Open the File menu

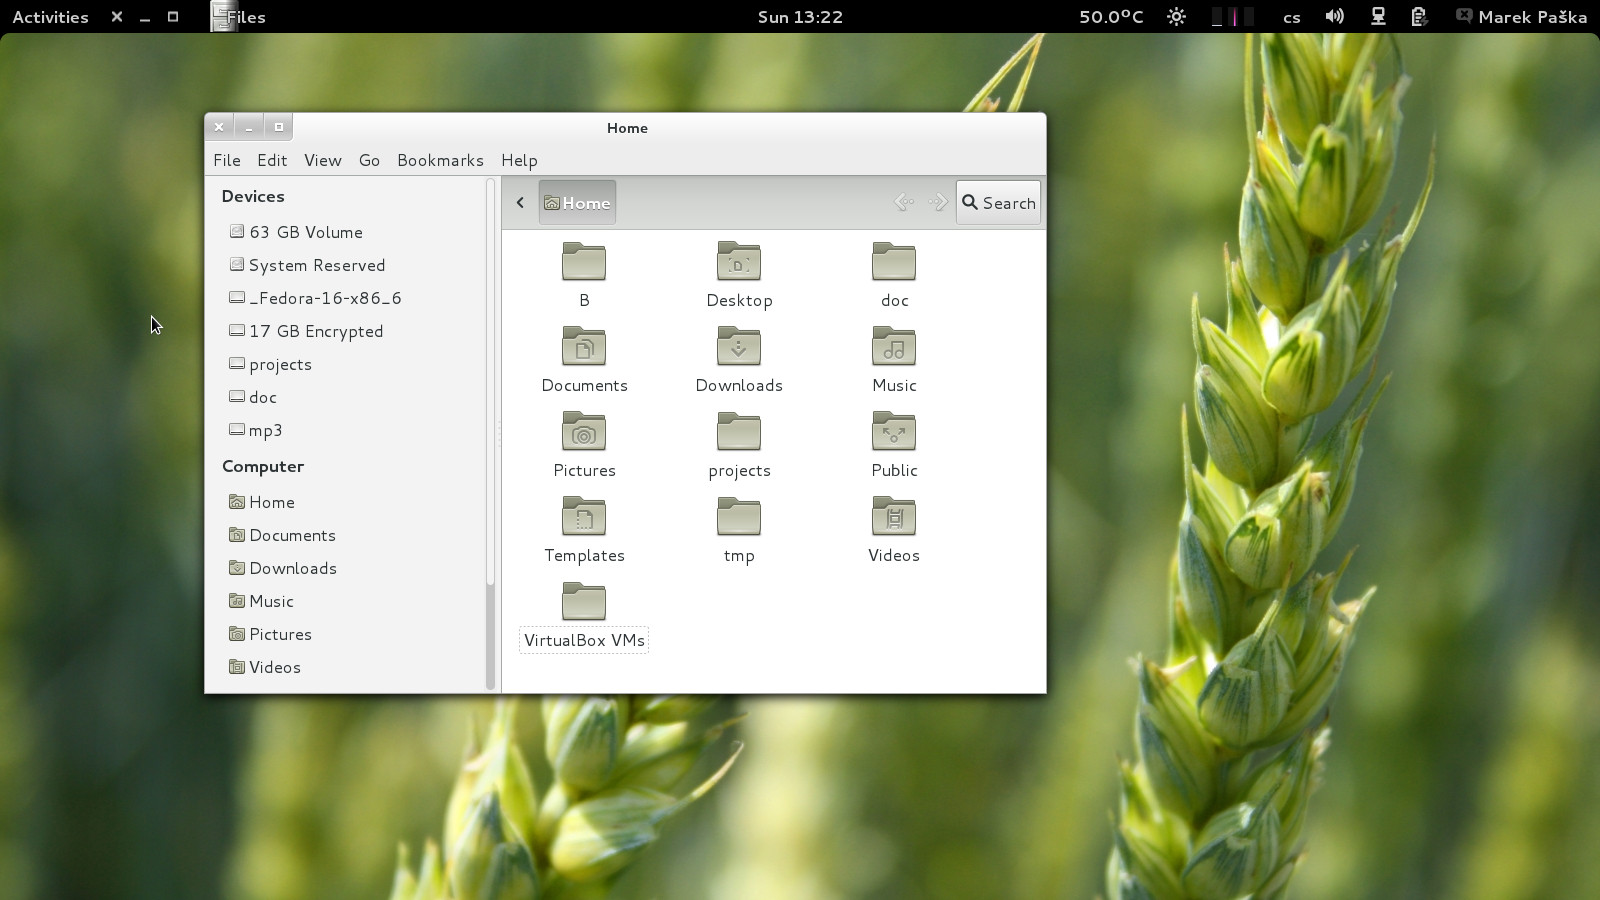(227, 160)
